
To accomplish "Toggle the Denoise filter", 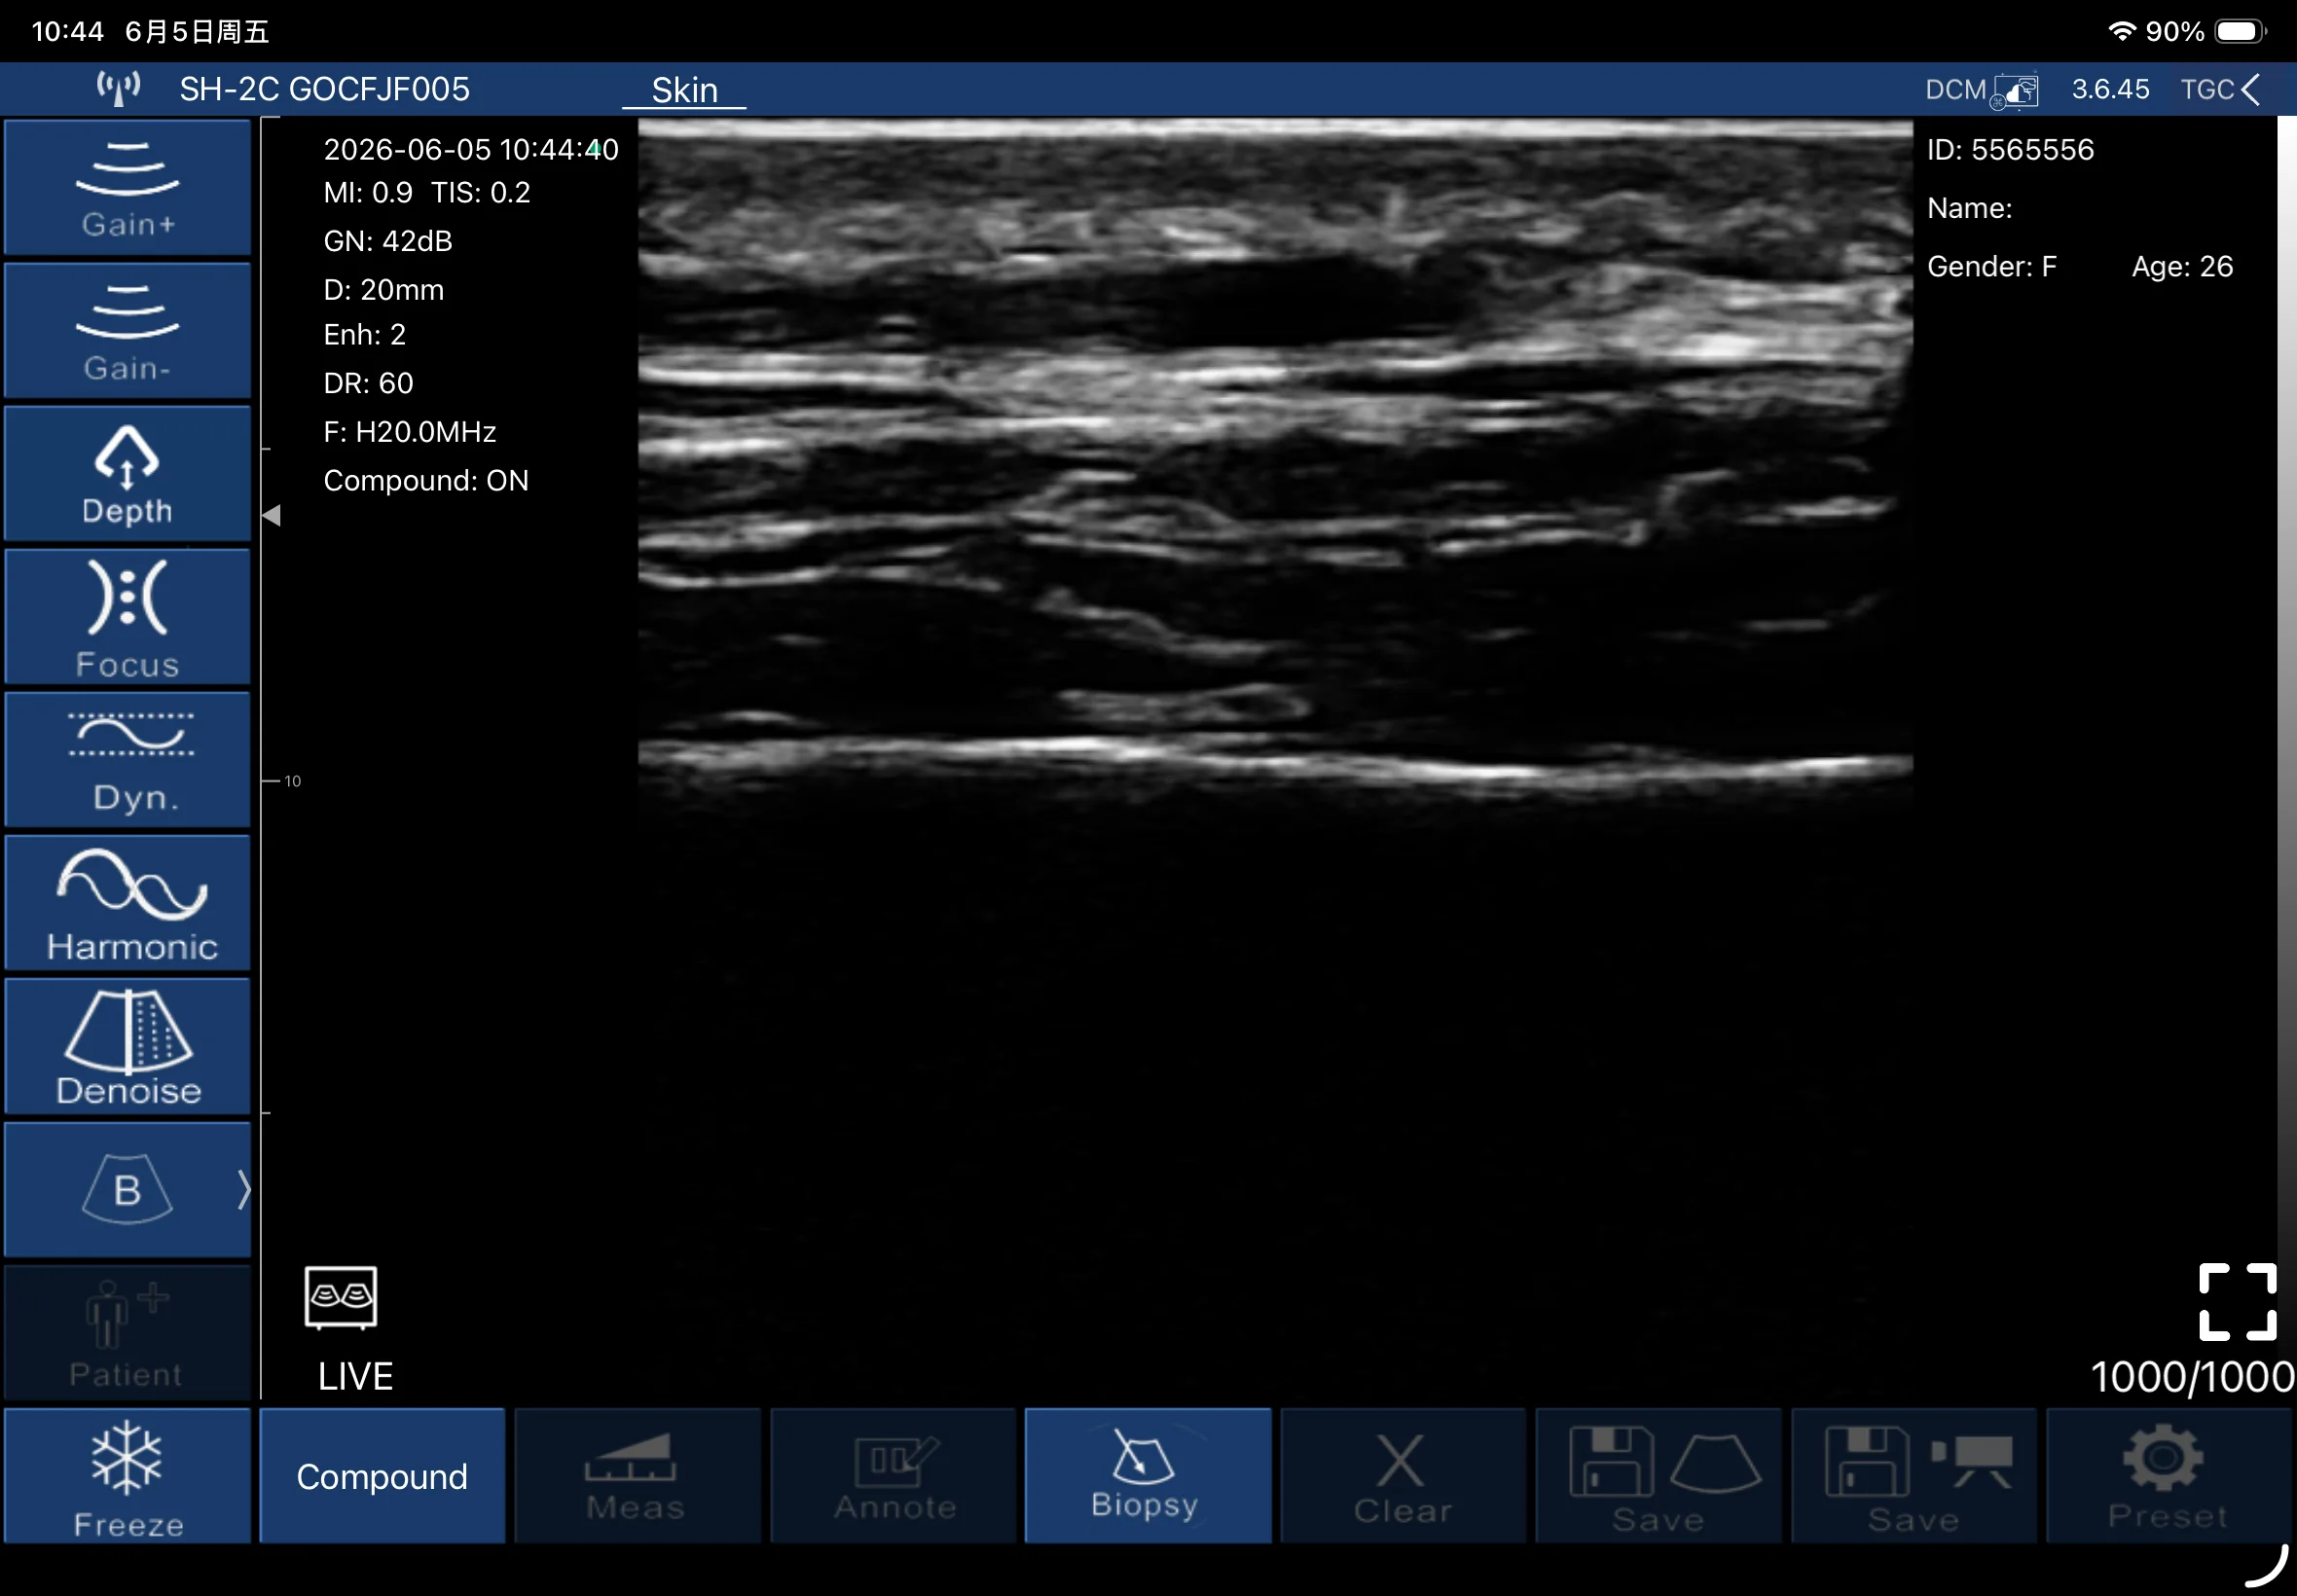I will 127,1046.
